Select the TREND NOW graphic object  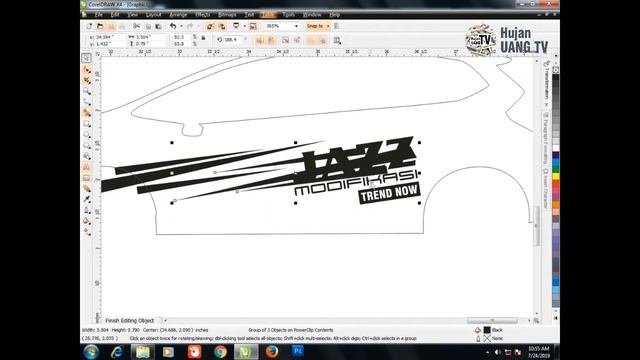pos(389,193)
